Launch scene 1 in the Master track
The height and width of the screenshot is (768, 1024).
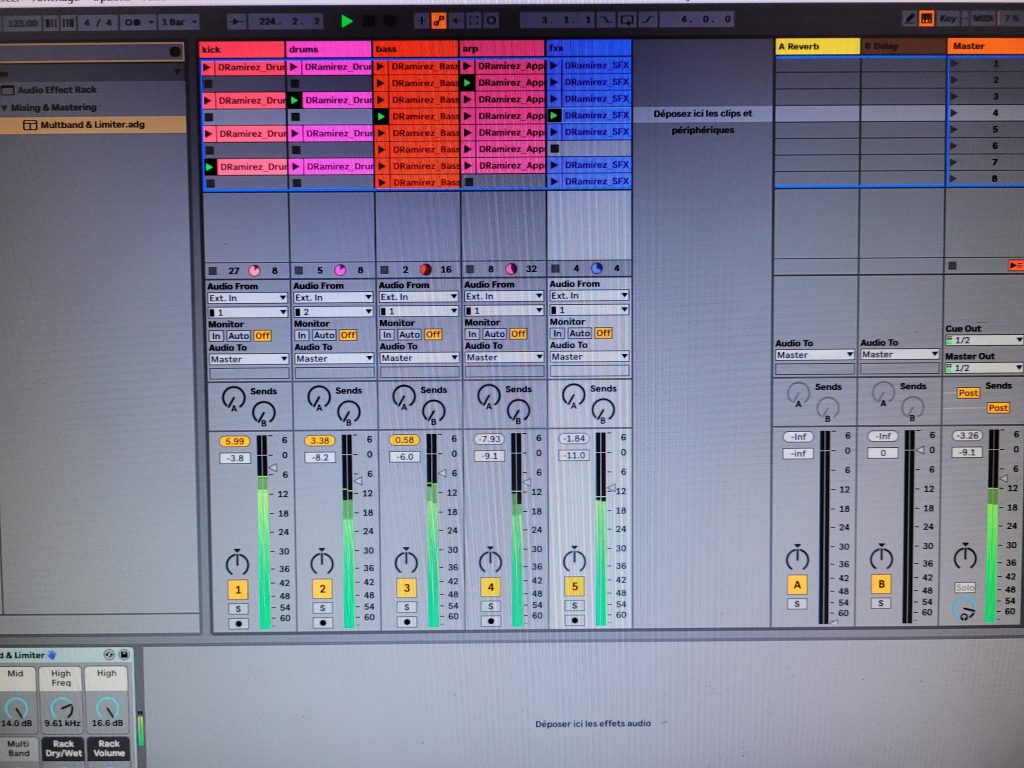click(x=955, y=63)
